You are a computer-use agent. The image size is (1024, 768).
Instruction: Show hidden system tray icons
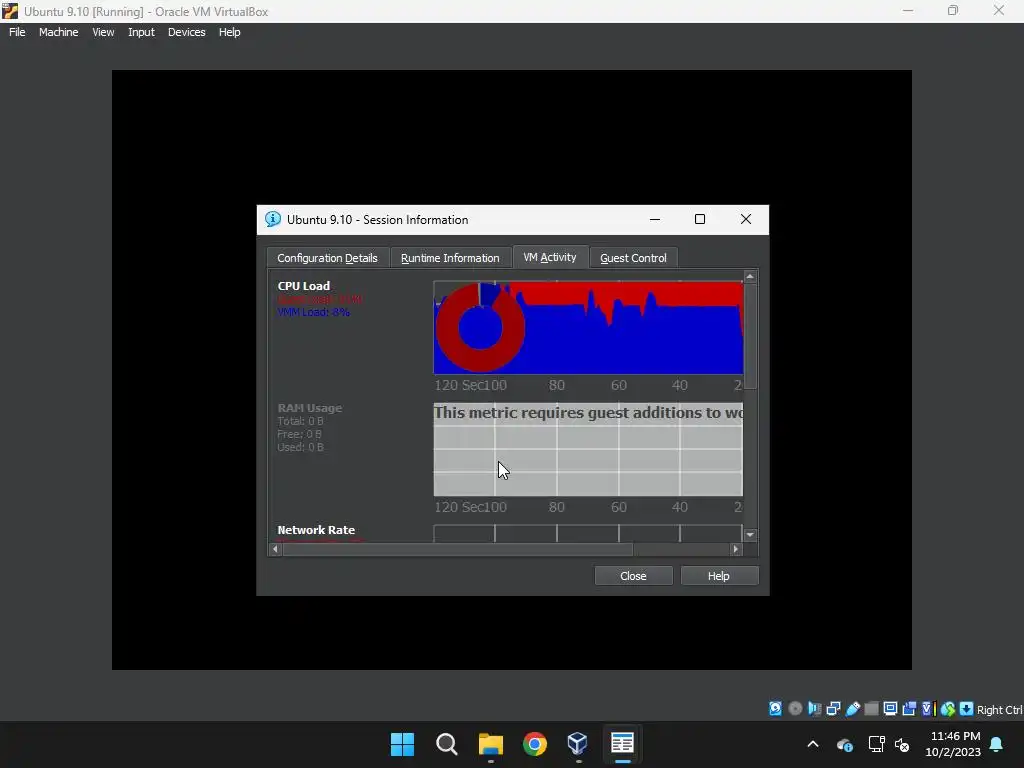click(813, 744)
